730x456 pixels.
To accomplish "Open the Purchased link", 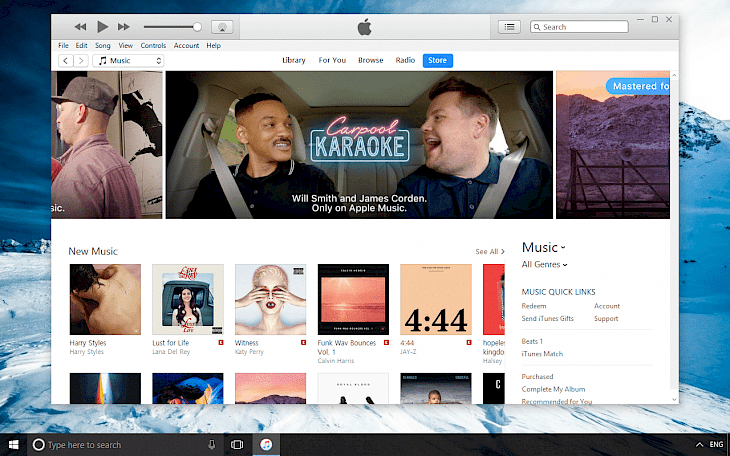I will pyautogui.click(x=537, y=376).
